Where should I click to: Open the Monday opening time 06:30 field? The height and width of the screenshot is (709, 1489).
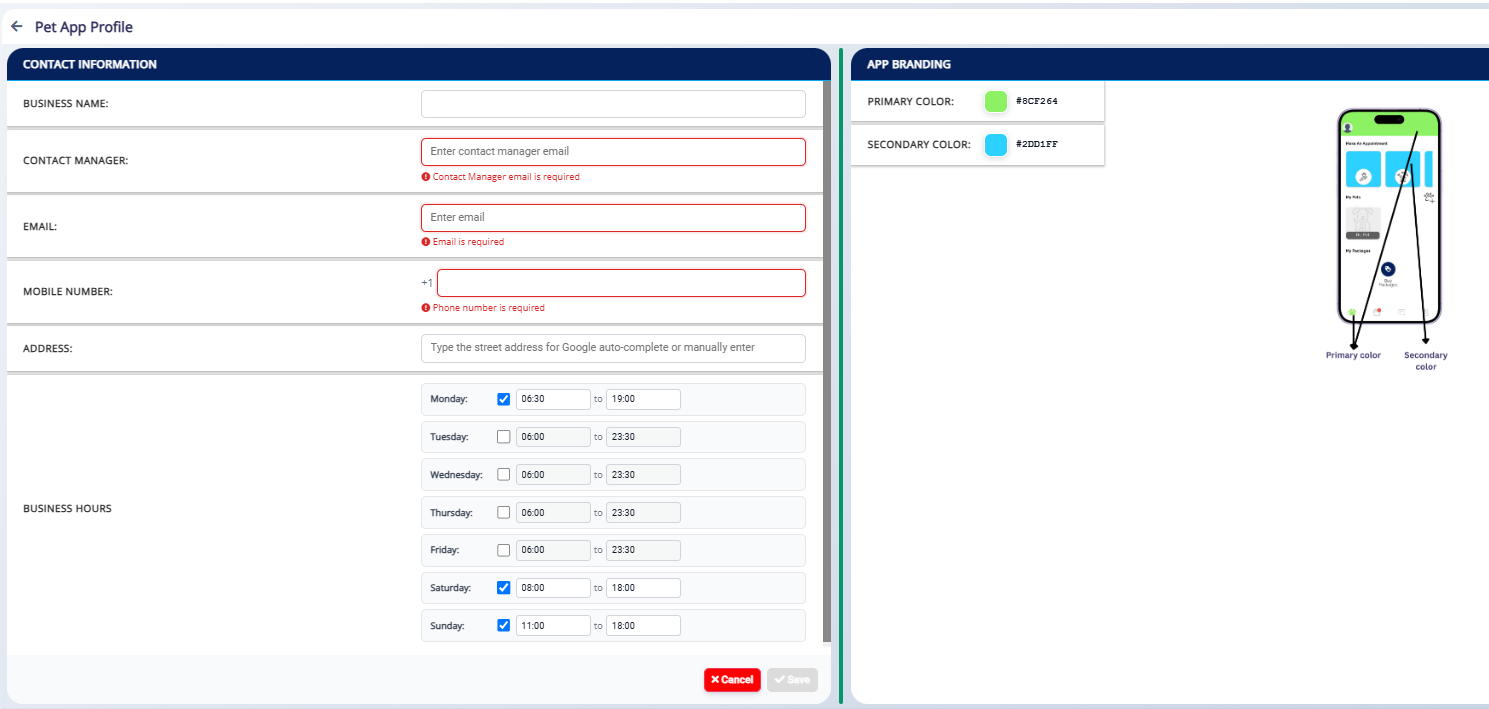tap(553, 399)
